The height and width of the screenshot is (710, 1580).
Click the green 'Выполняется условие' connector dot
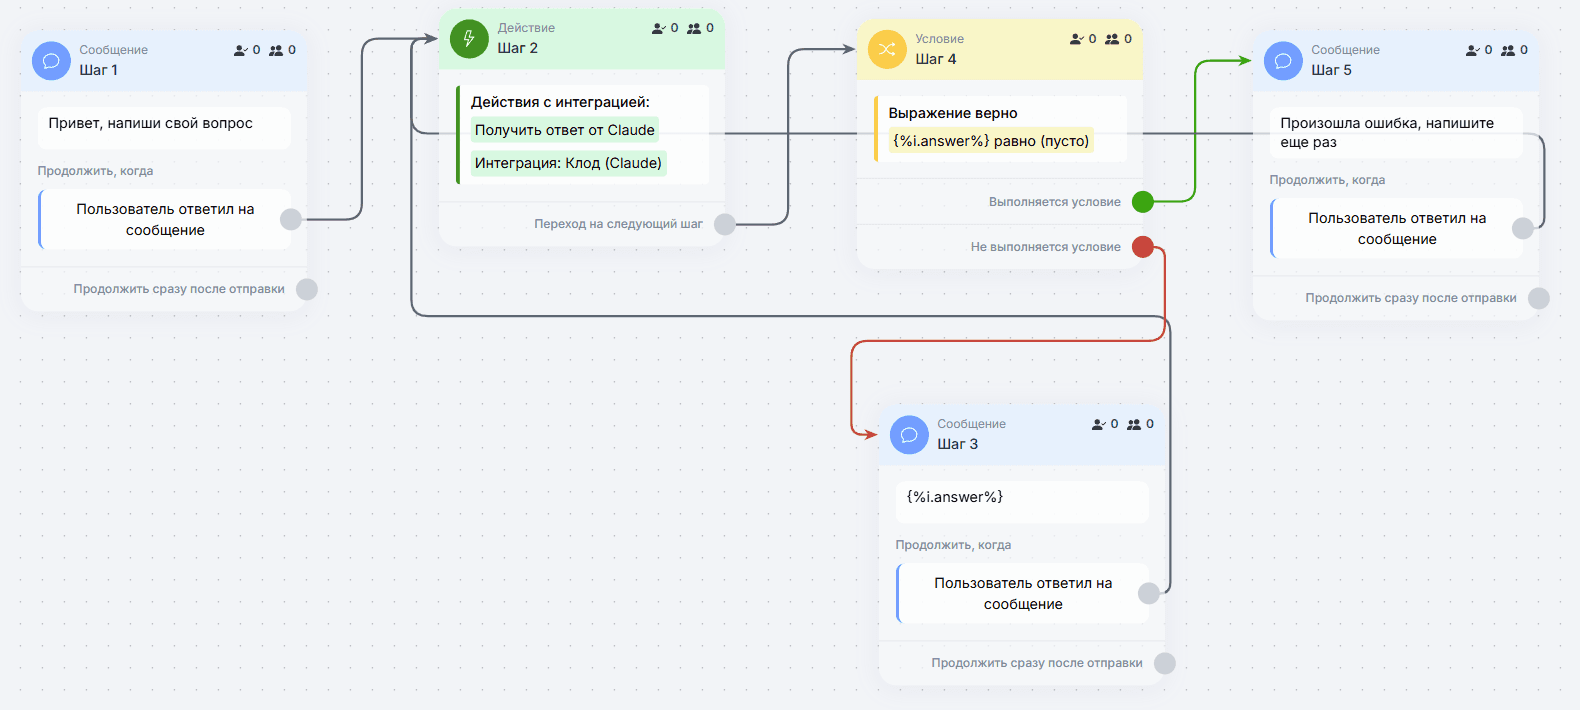(1143, 202)
